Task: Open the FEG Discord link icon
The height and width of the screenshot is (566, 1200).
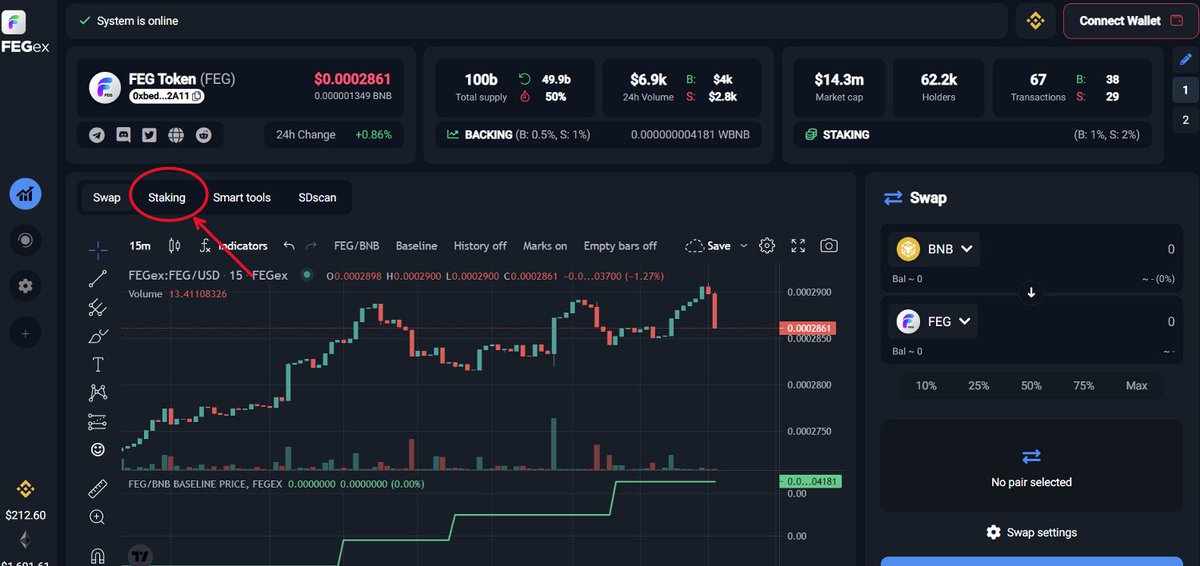Action: 123,135
